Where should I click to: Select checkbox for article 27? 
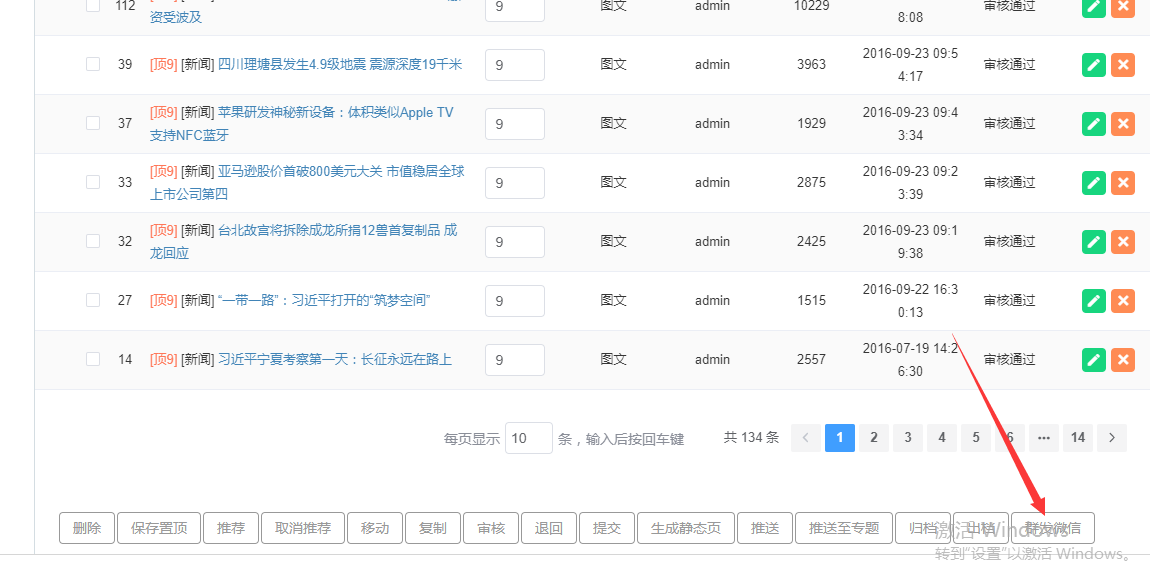click(93, 300)
